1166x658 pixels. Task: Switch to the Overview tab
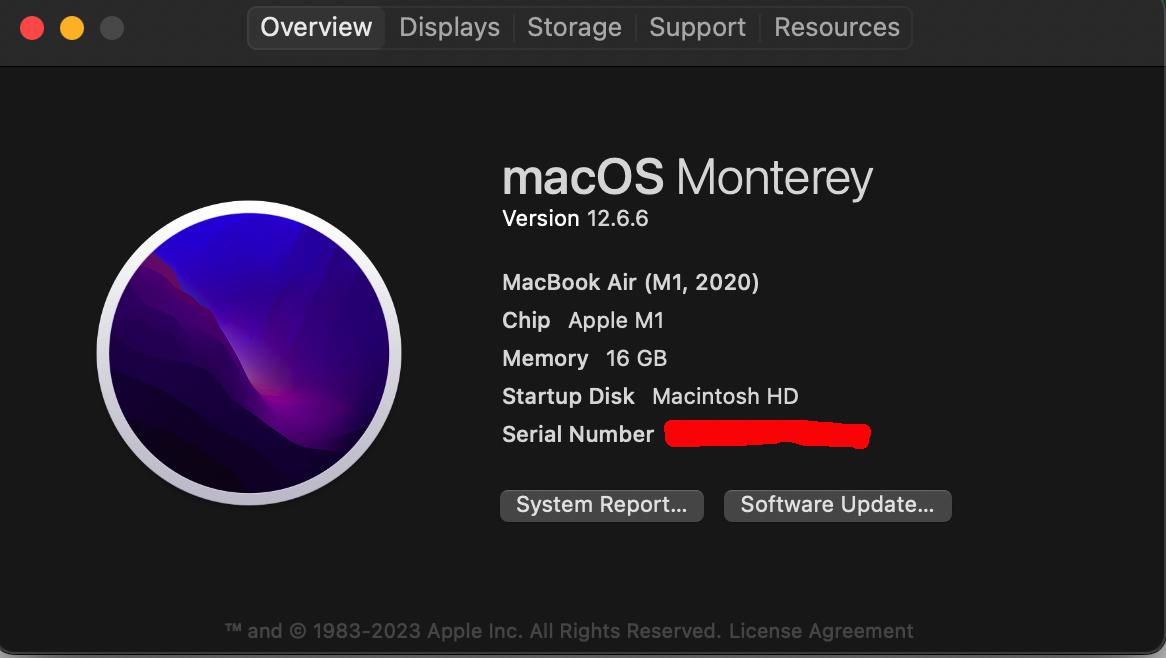pos(316,28)
